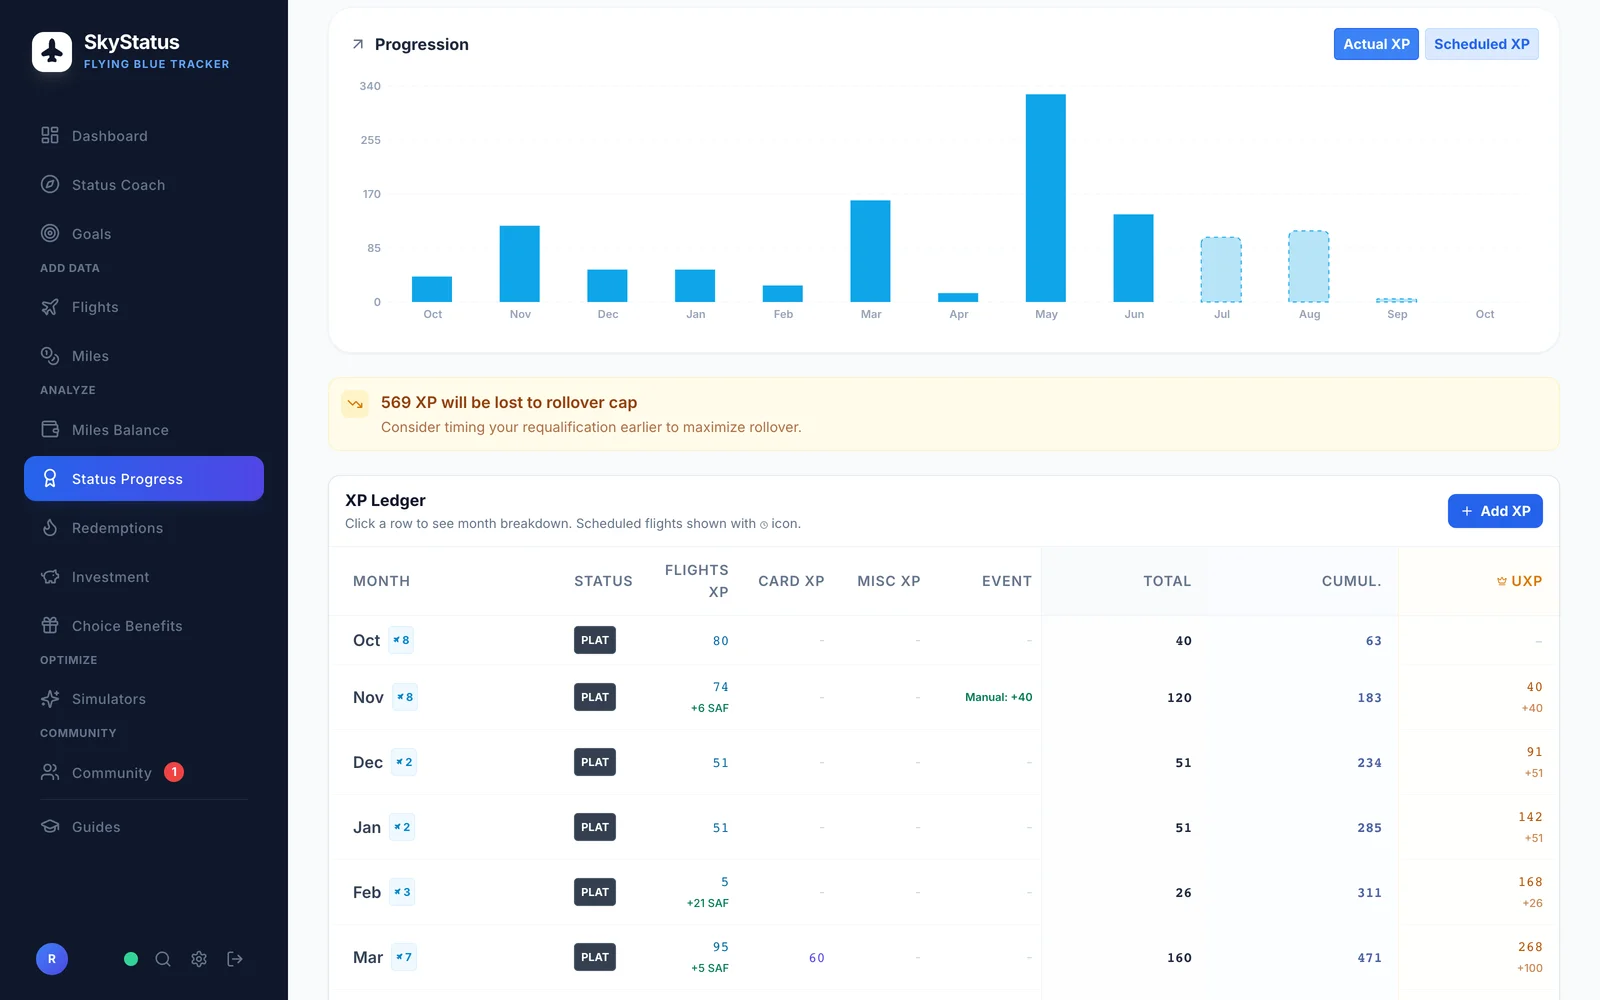Screen dimensions: 1600x1000
Task: Click the dashed Aug scheduled bar
Action: [x=1309, y=266]
